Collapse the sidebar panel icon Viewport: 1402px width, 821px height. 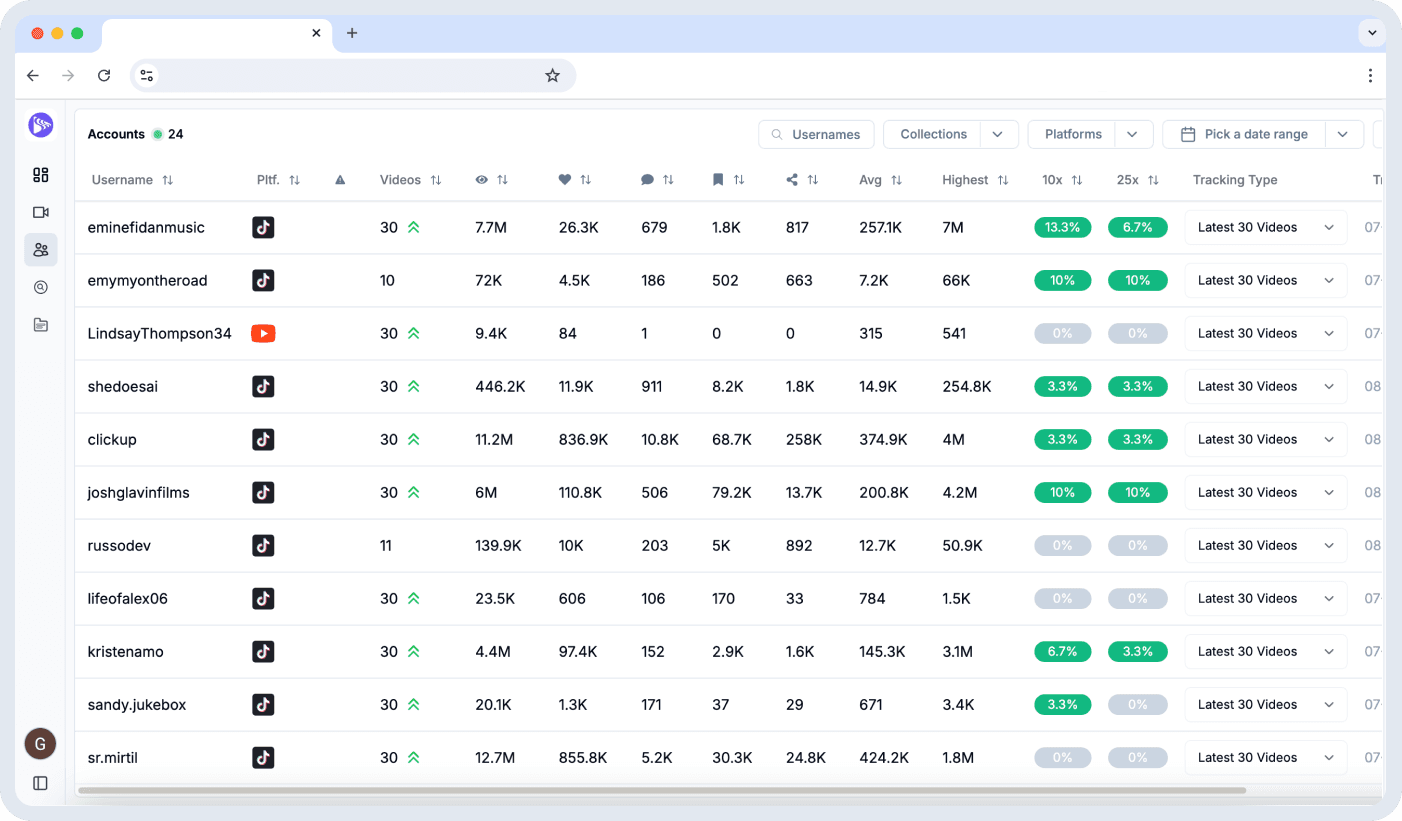pyautogui.click(x=41, y=783)
